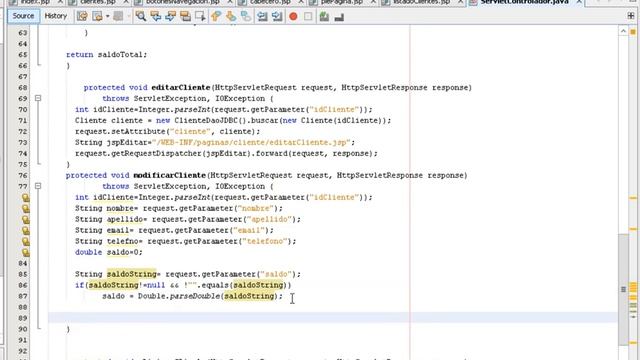This screenshot has height=360, width=640.
Task: Click the error stripe status indicator at top
Action: [x=633, y=31]
